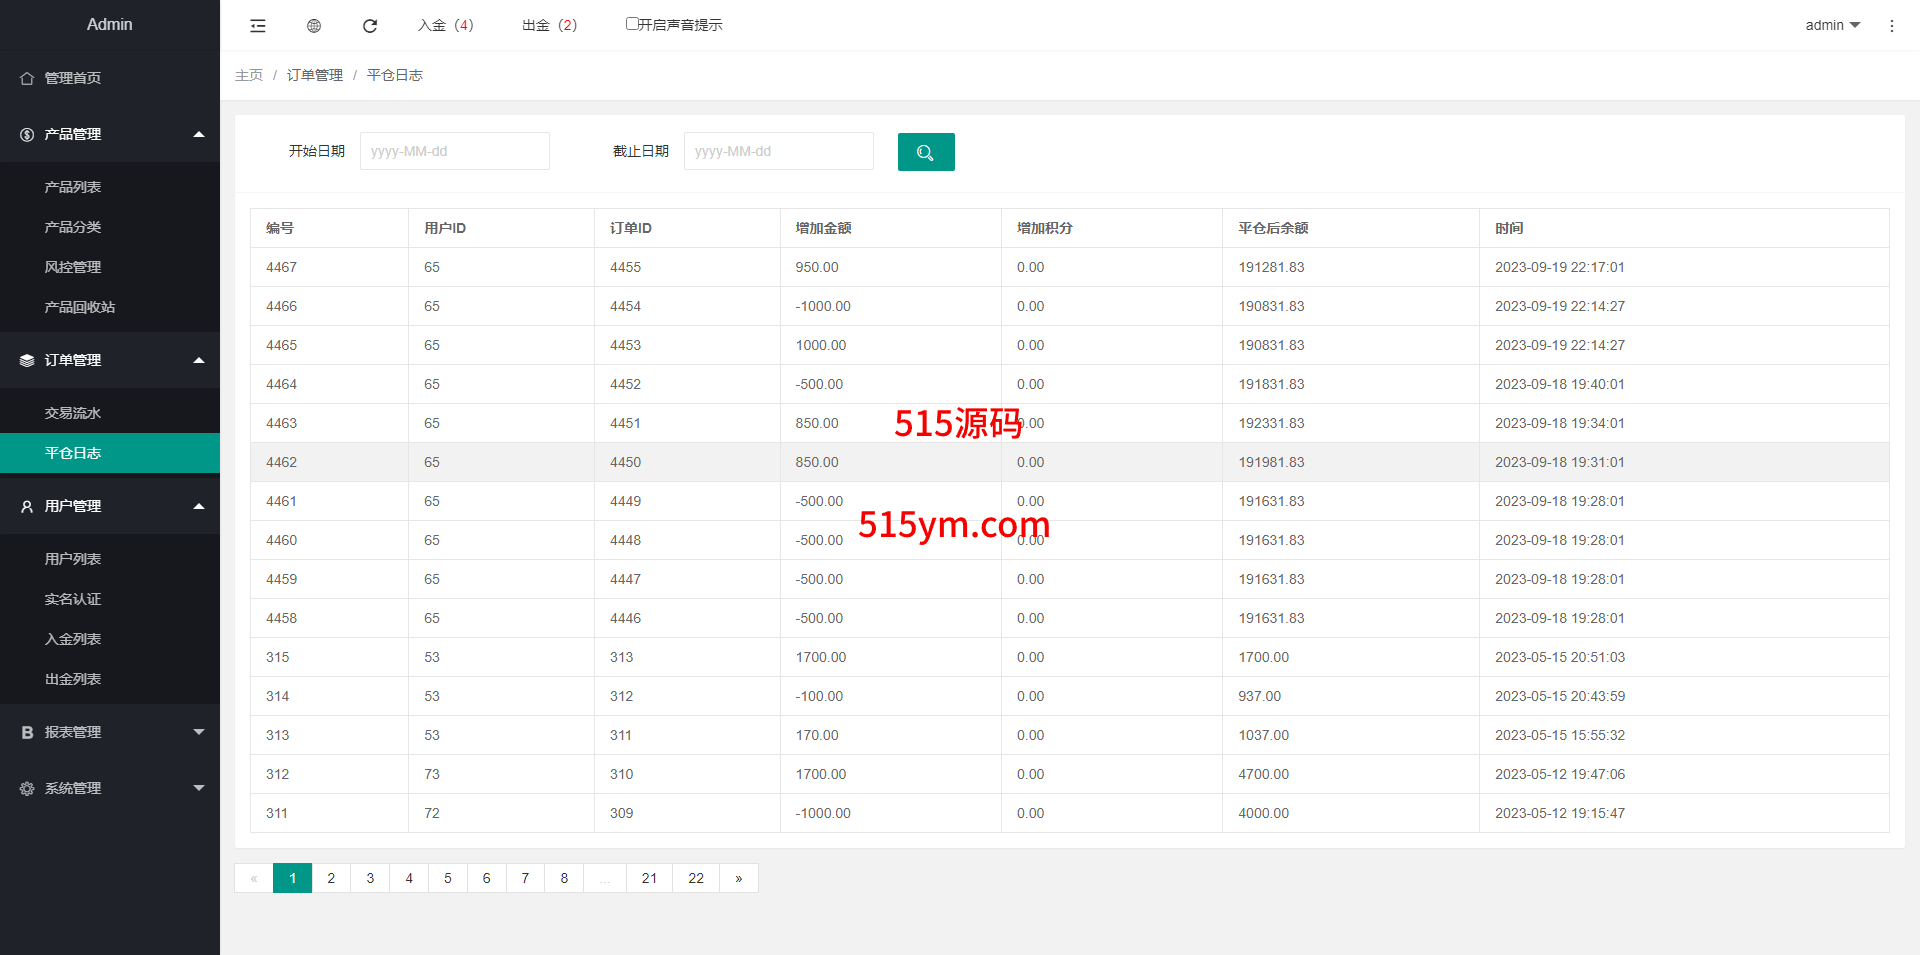Click the globe icon in top toolbar
The image size is (1920, 955).
click(x=314, y=26)
